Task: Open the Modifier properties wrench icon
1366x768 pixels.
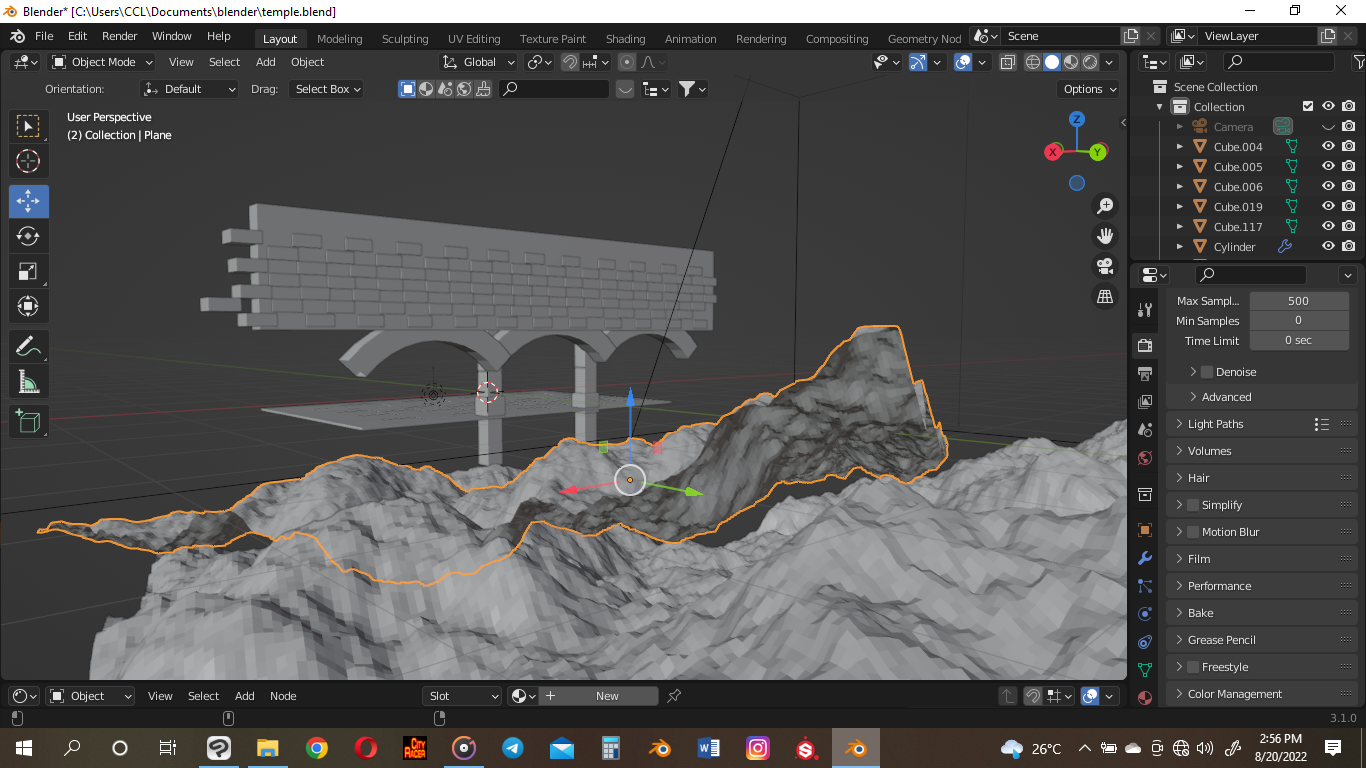Action: point(1145,558)
